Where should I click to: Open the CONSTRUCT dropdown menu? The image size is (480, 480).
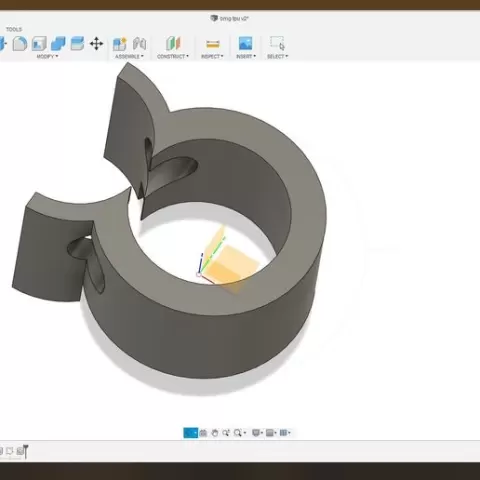click(x=173, y=57)
